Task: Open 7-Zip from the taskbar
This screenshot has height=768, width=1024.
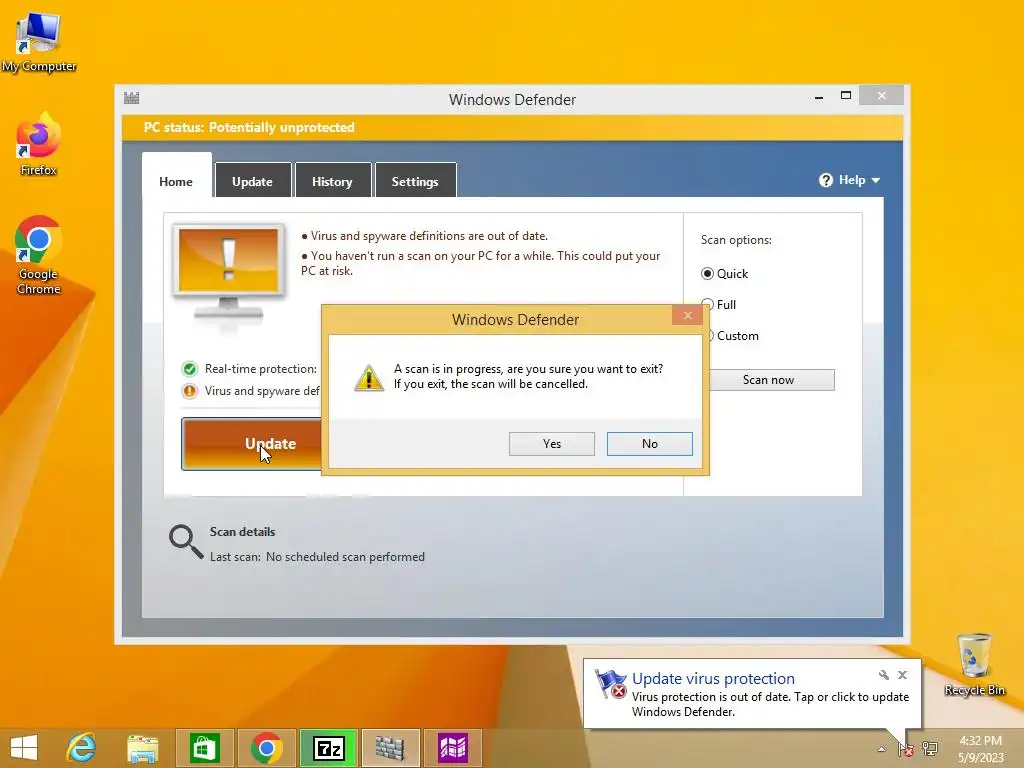Action: click(x=328, y=748)
